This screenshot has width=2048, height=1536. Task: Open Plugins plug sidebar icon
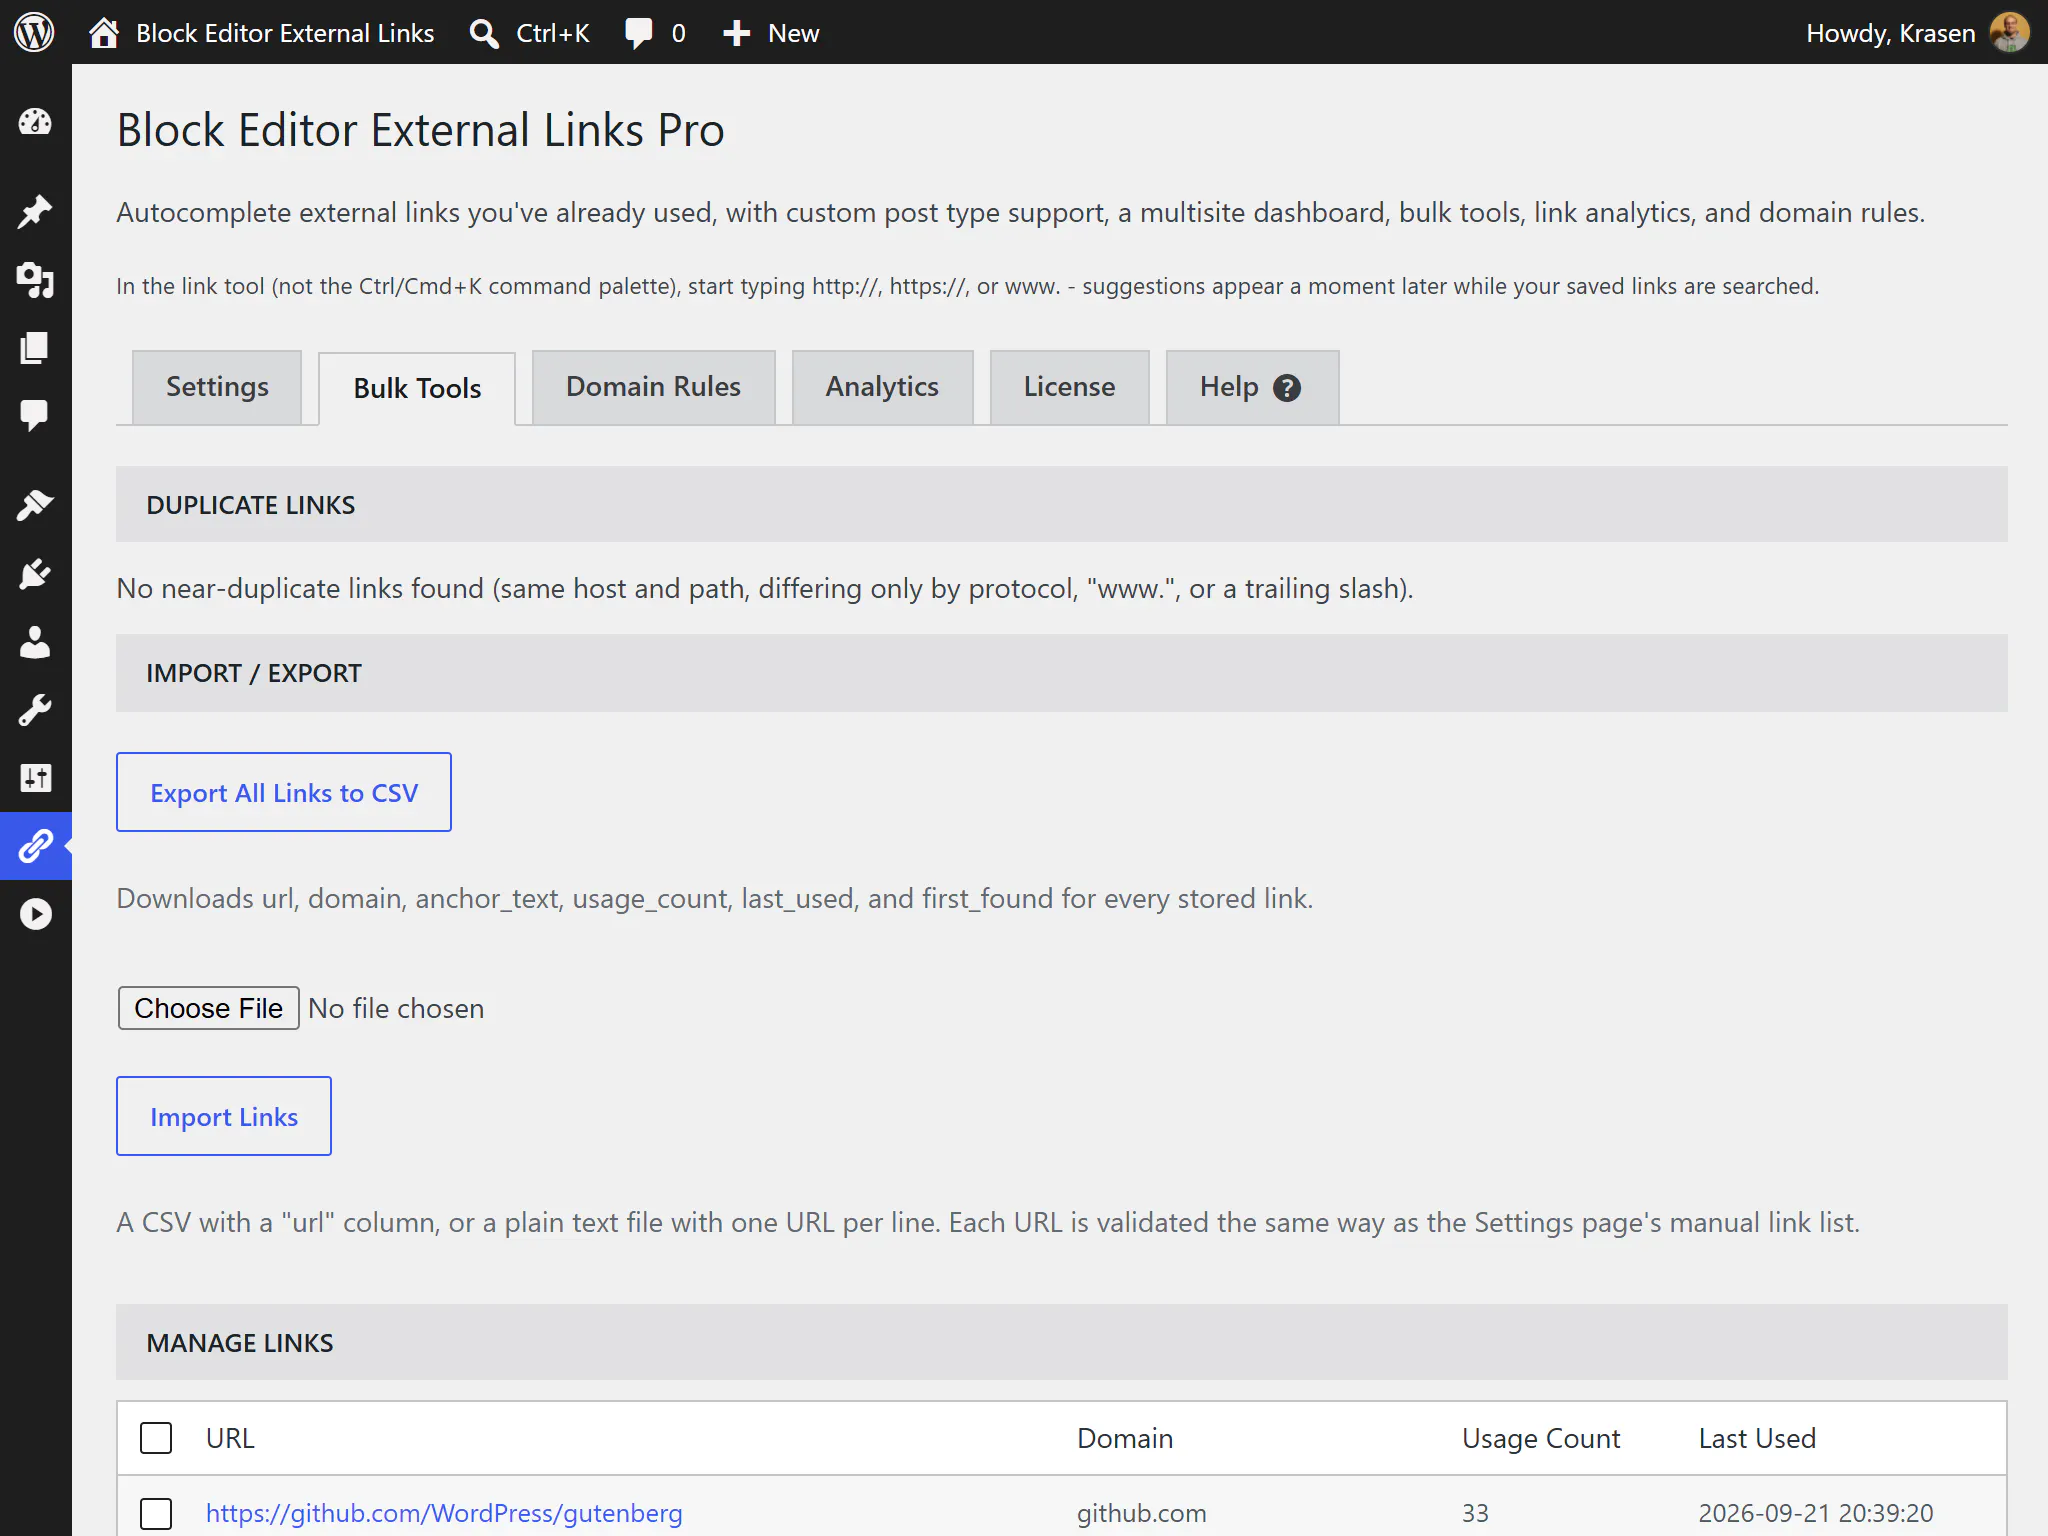coord(35,574)
